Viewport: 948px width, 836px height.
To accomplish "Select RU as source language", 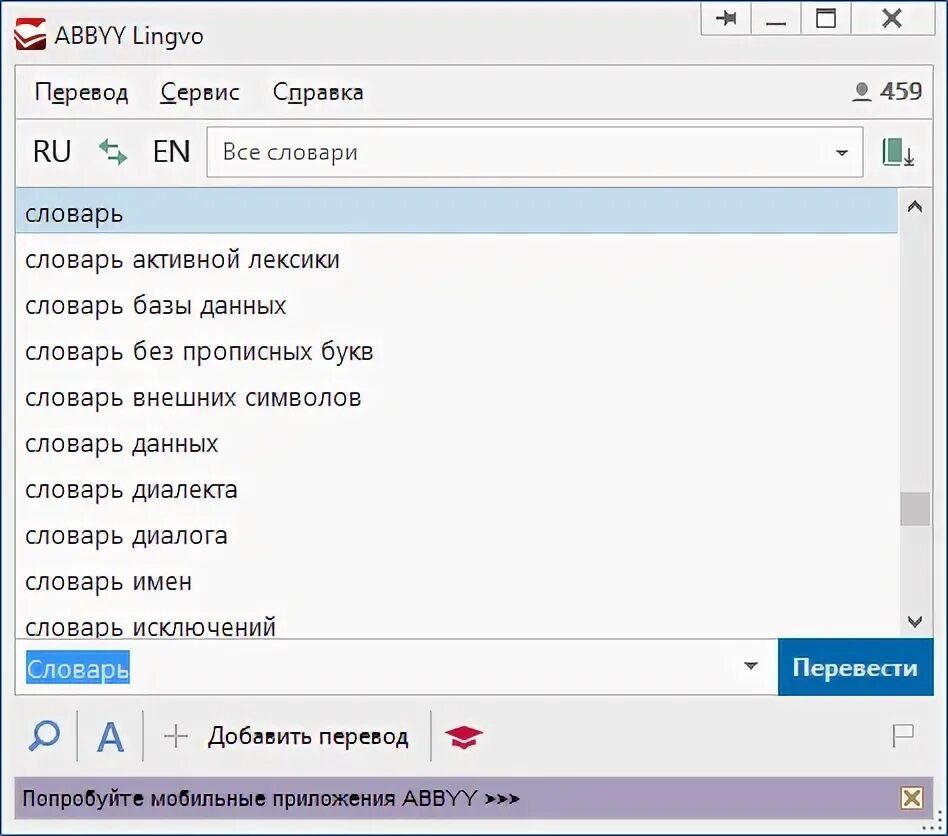I will click(52, 151).
